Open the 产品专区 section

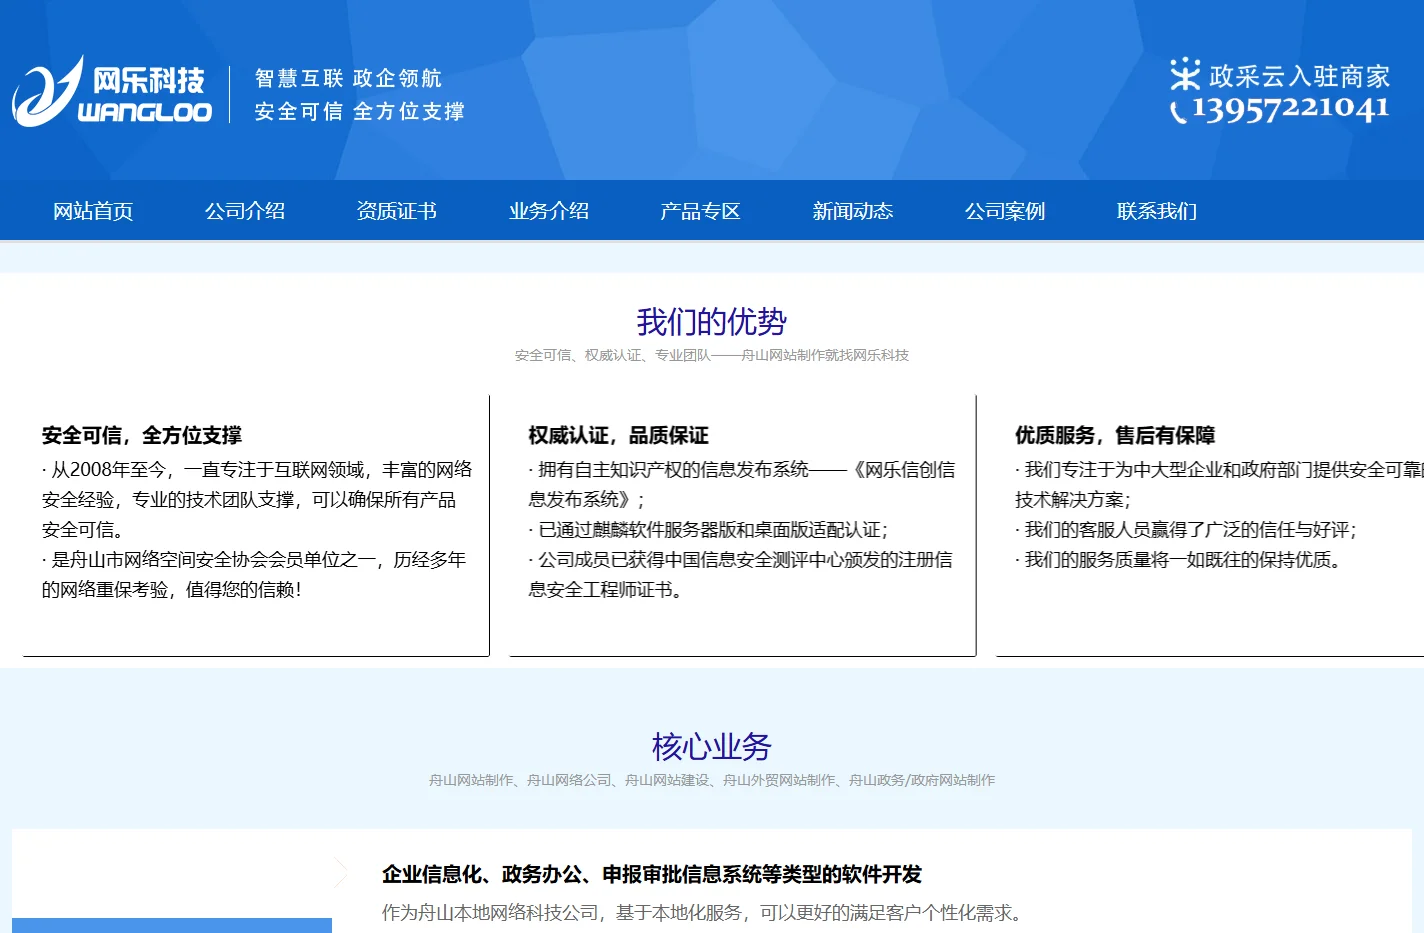700,211
